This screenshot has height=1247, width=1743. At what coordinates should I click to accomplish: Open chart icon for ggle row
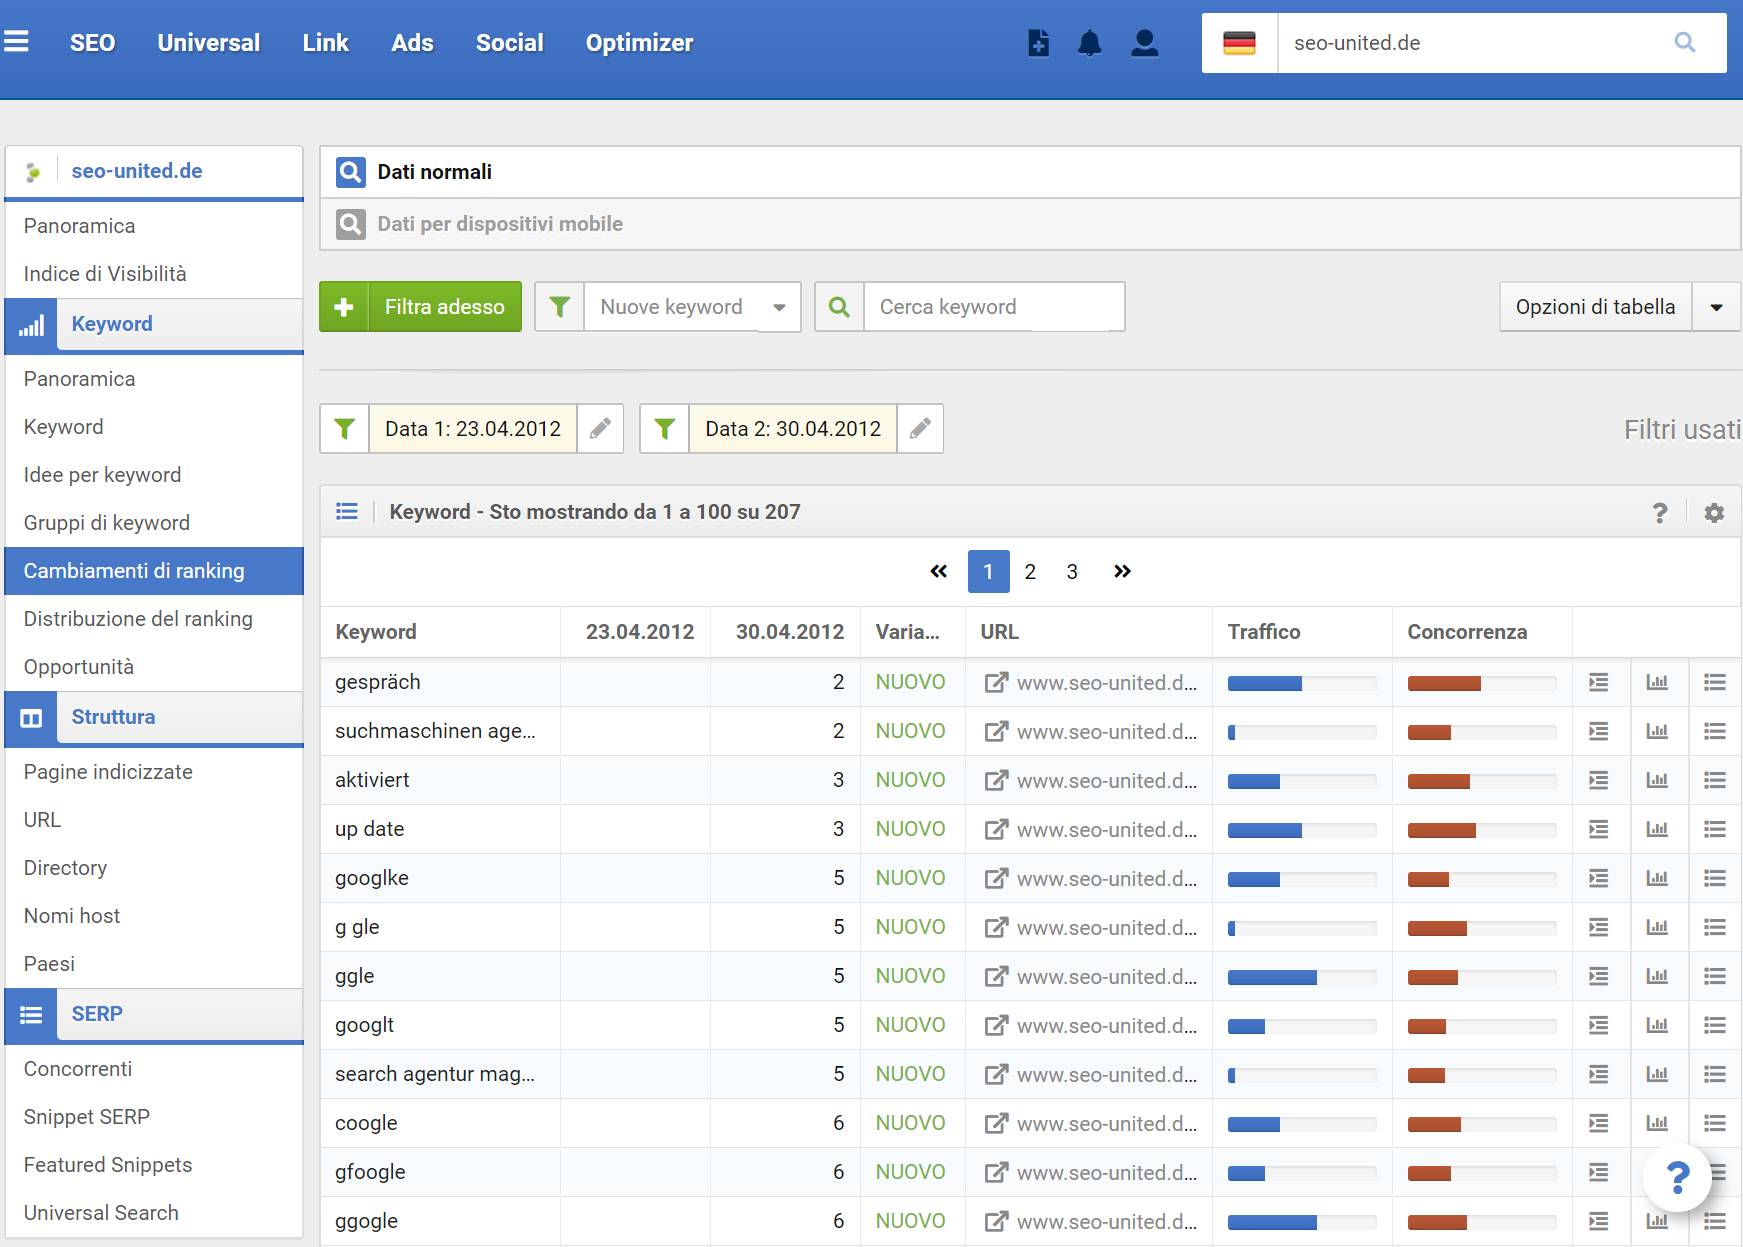click(x=1657, y=976)
